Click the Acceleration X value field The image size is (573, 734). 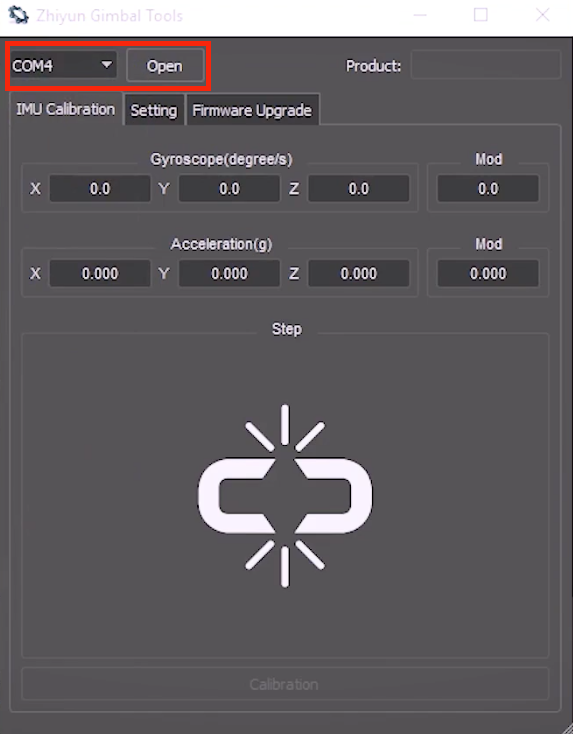100,273
